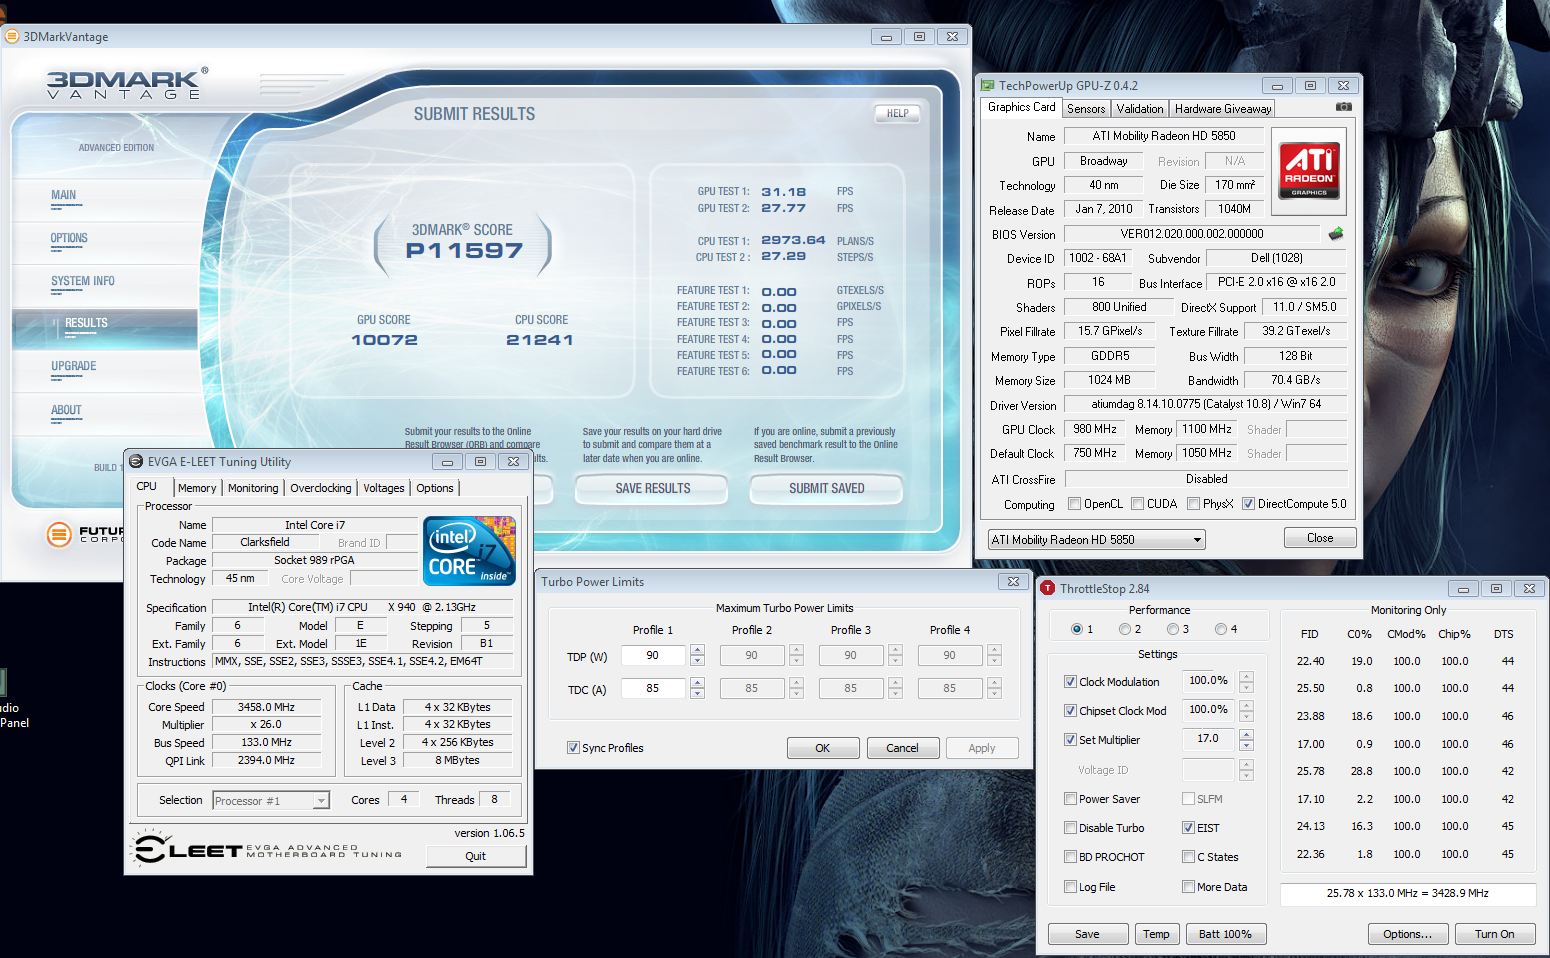The width and height of the screenshot is (1550, 958).
Task: Click the EVGA E-LEET title bar icon
Action: [x=136, y=461]
